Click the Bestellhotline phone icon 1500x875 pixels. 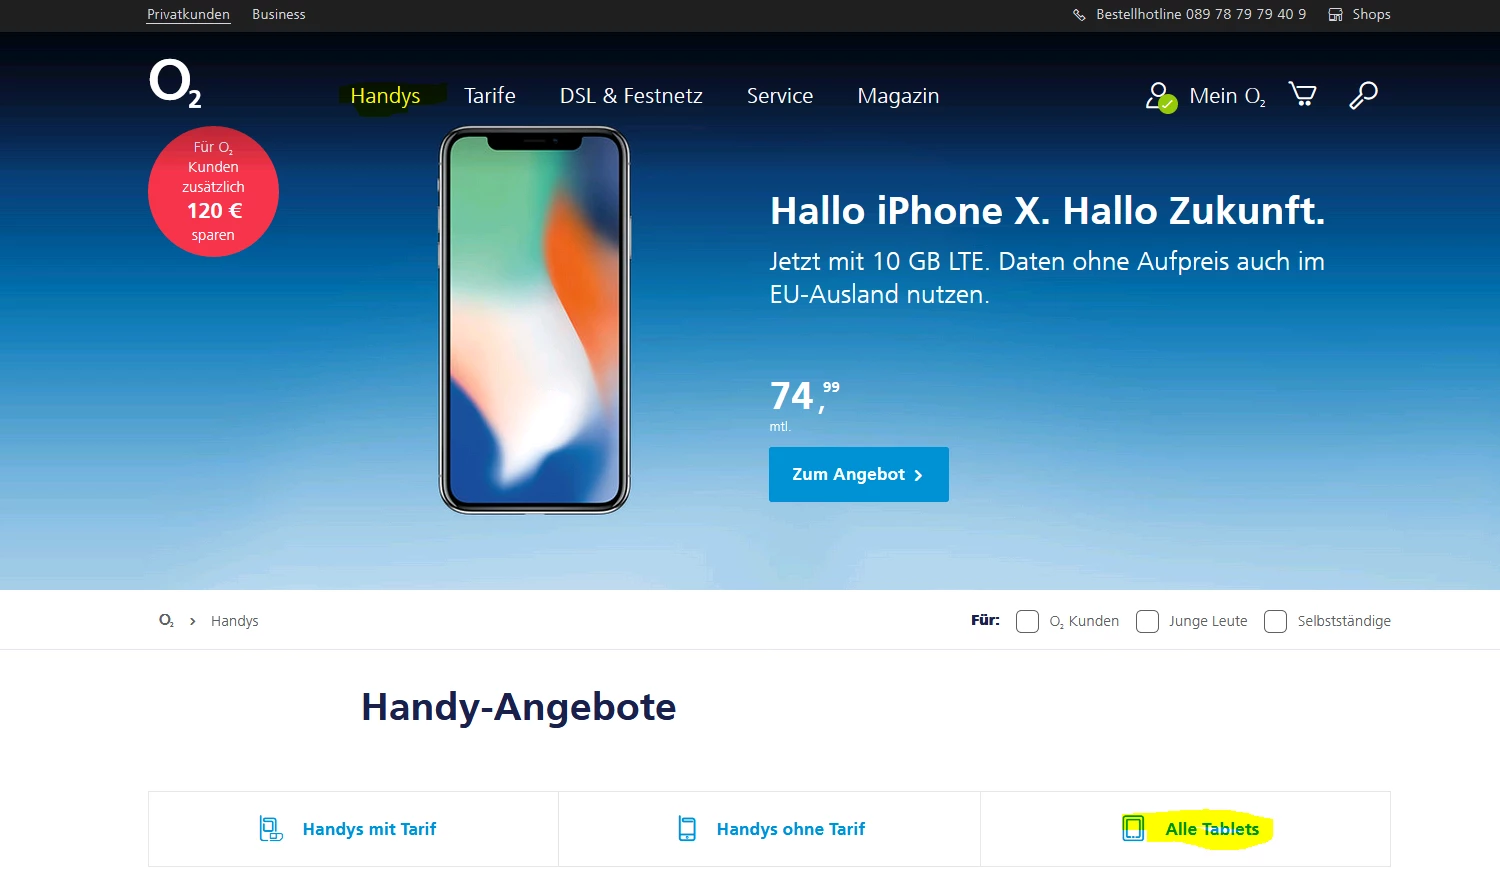(x=1079, y=15)
